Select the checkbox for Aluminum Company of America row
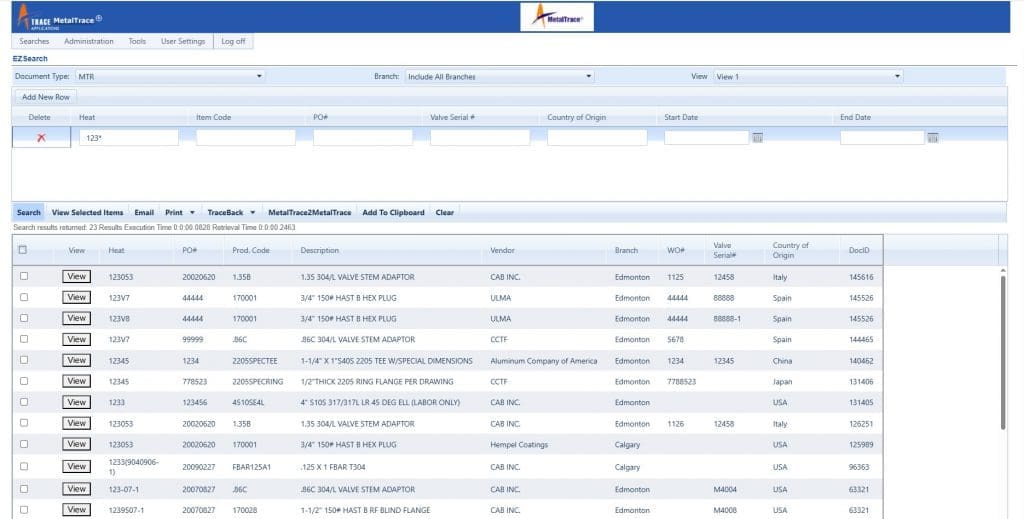Viewport: 1024px width, 519px height. (x=24, y=361)
